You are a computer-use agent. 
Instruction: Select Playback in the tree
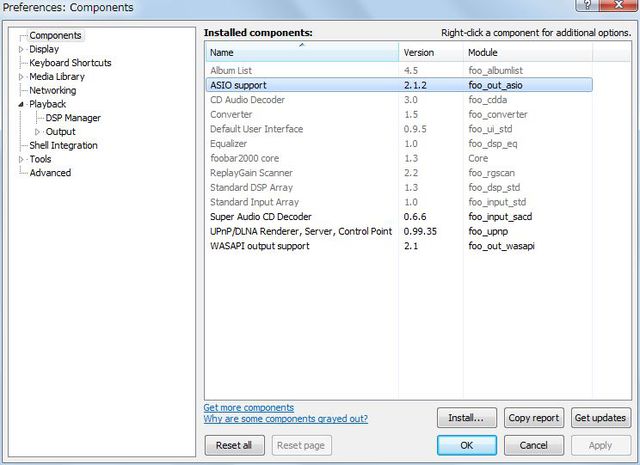pyautogui.click(x=47, y=104)
